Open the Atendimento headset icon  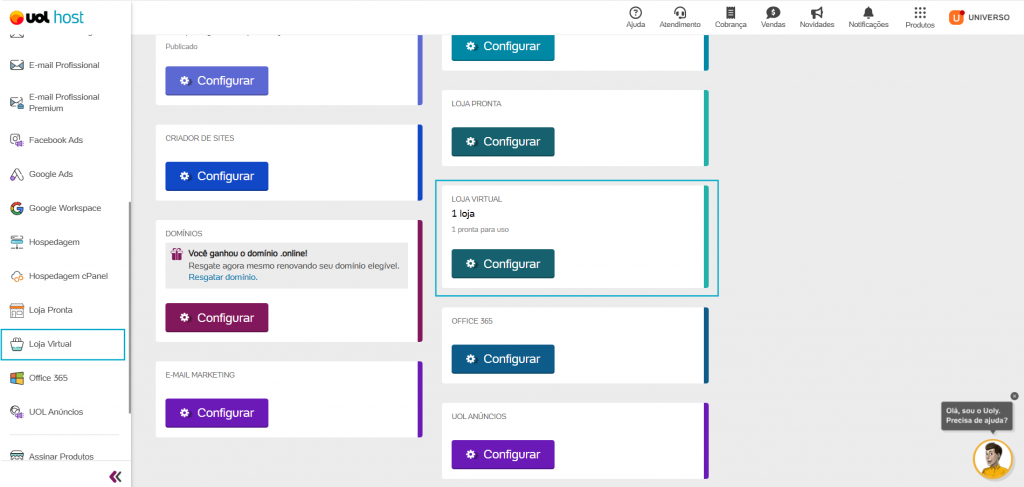pyautogui.click(x=680, y=12)
